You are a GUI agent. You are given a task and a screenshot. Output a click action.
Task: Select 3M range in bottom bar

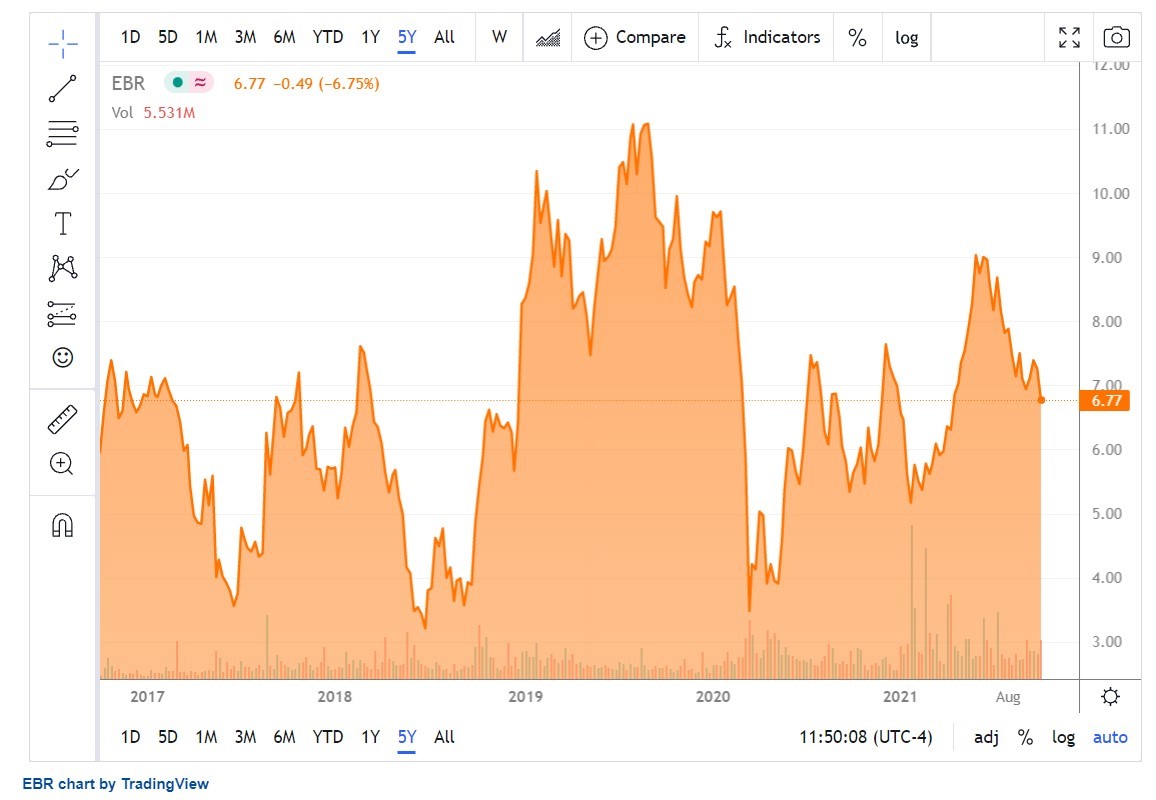[x=246, y=737]
